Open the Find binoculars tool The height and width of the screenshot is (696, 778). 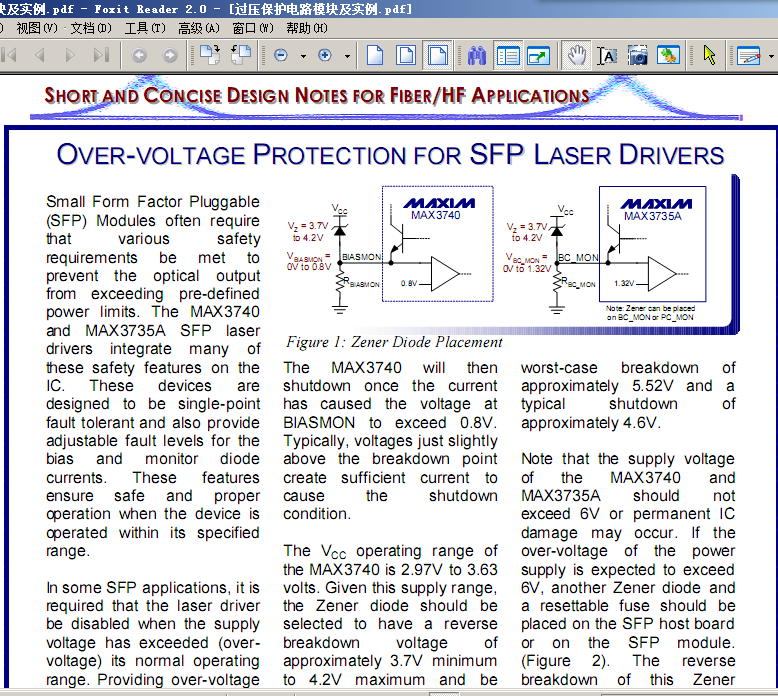click(x=477, y=56)
